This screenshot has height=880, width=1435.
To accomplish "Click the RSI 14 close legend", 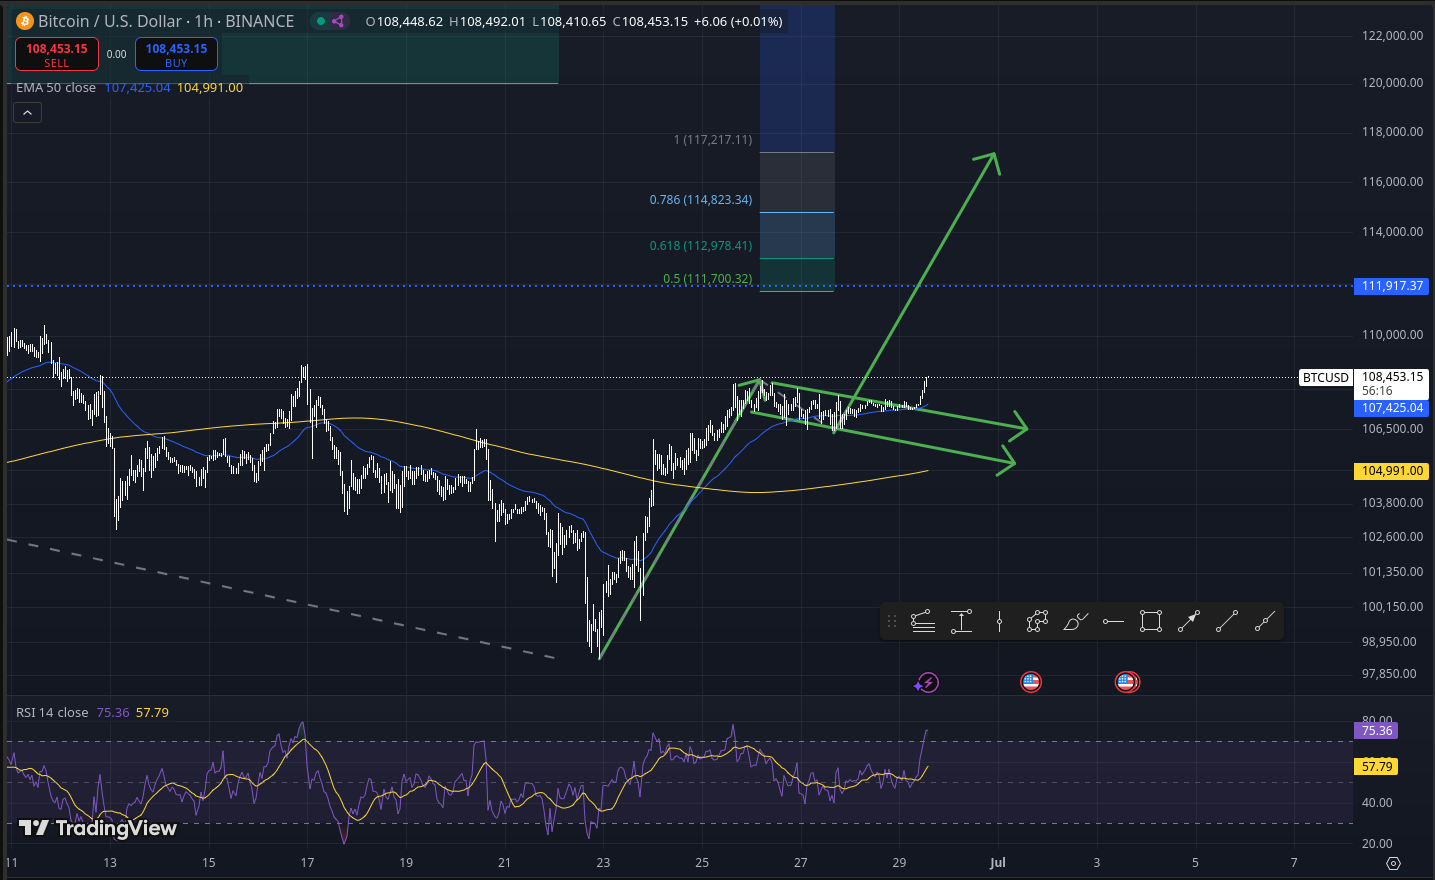I will coord(52,713).
